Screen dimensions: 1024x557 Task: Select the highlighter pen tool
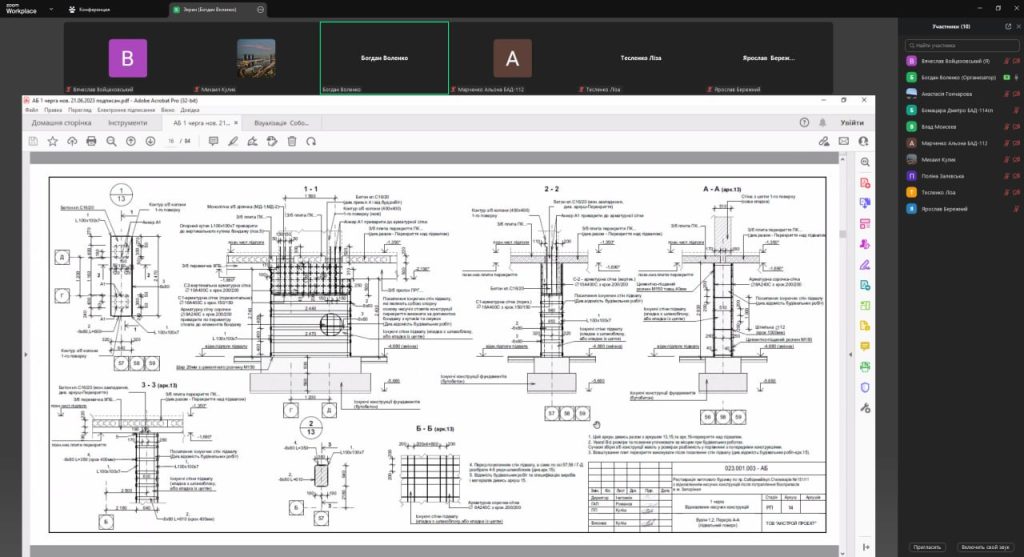pyautogui.click(x=232, y=141)
